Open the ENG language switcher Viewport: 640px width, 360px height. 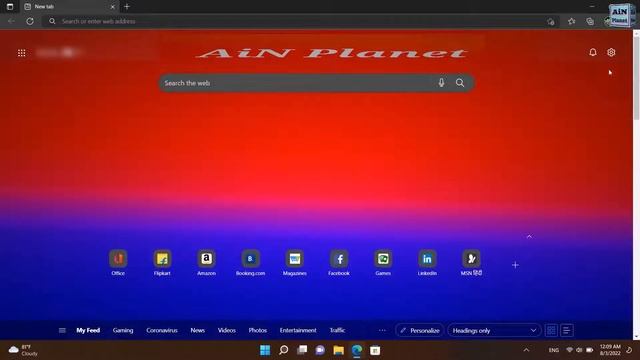(x=553, y=350)
